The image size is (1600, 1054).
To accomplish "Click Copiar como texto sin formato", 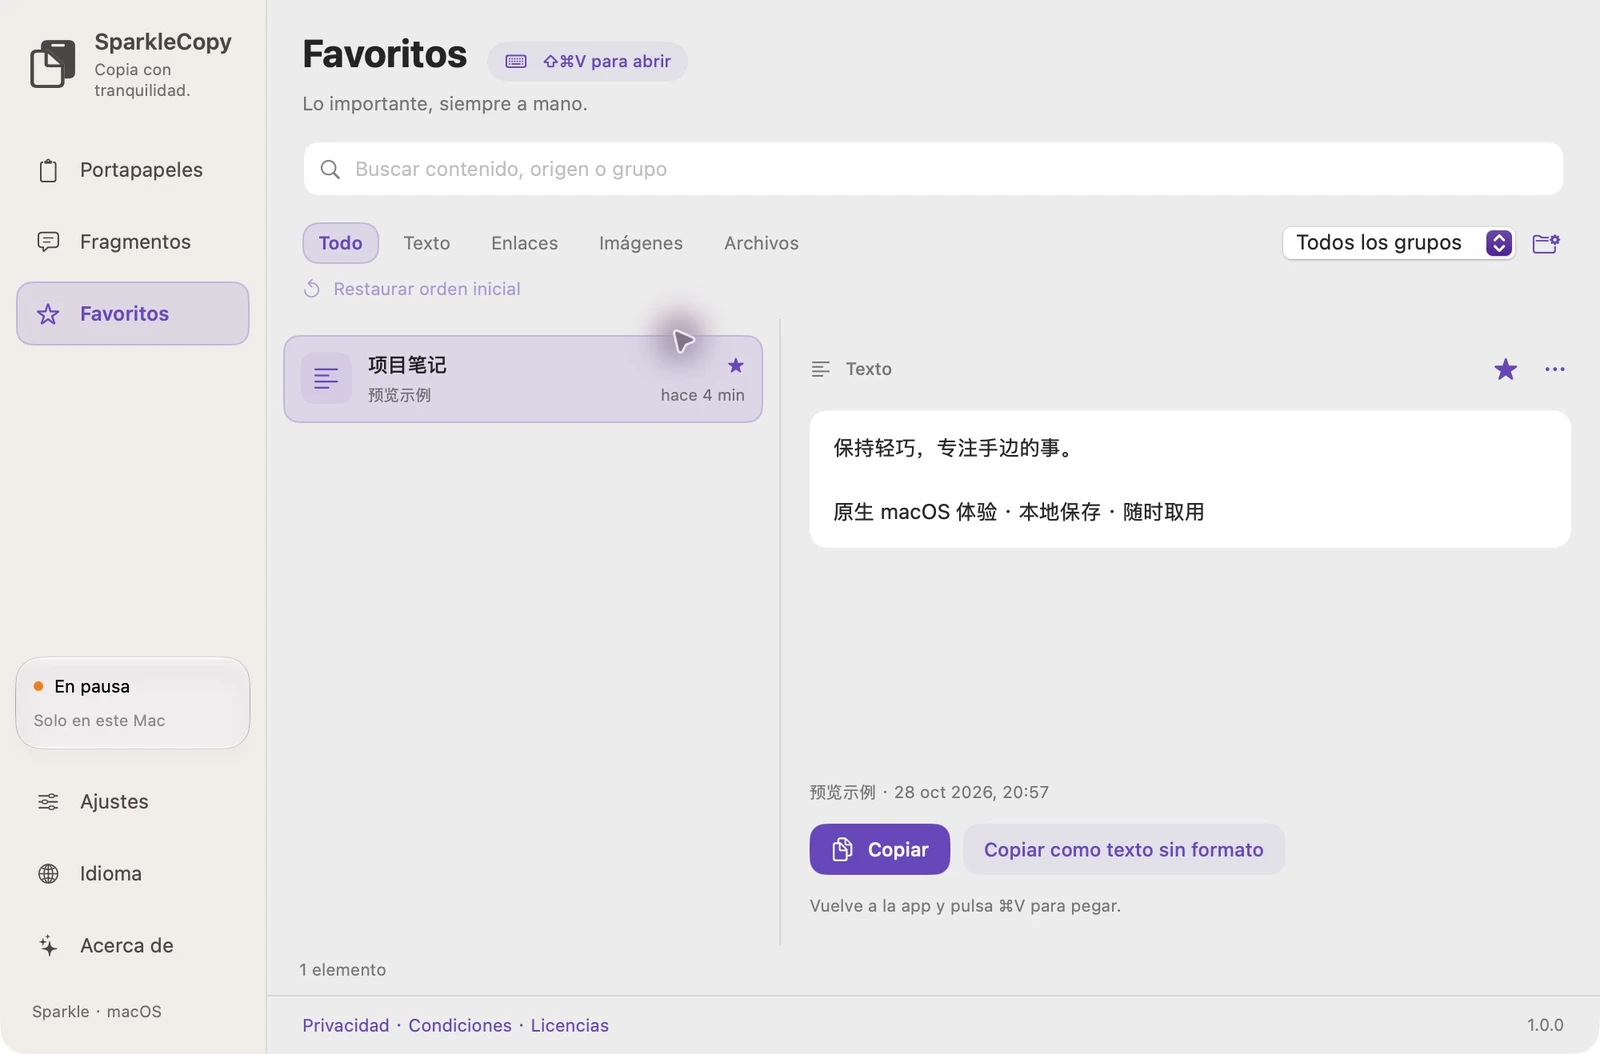I will [x=1124, y=849].
